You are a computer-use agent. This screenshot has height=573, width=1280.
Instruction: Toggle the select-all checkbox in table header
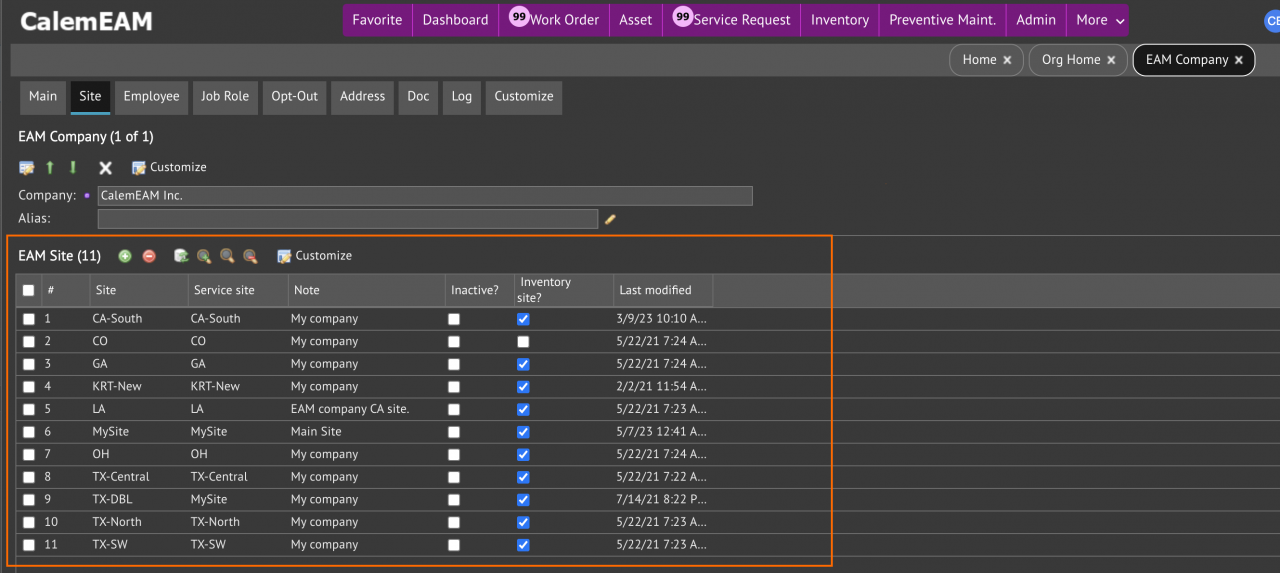coord(28,291)
